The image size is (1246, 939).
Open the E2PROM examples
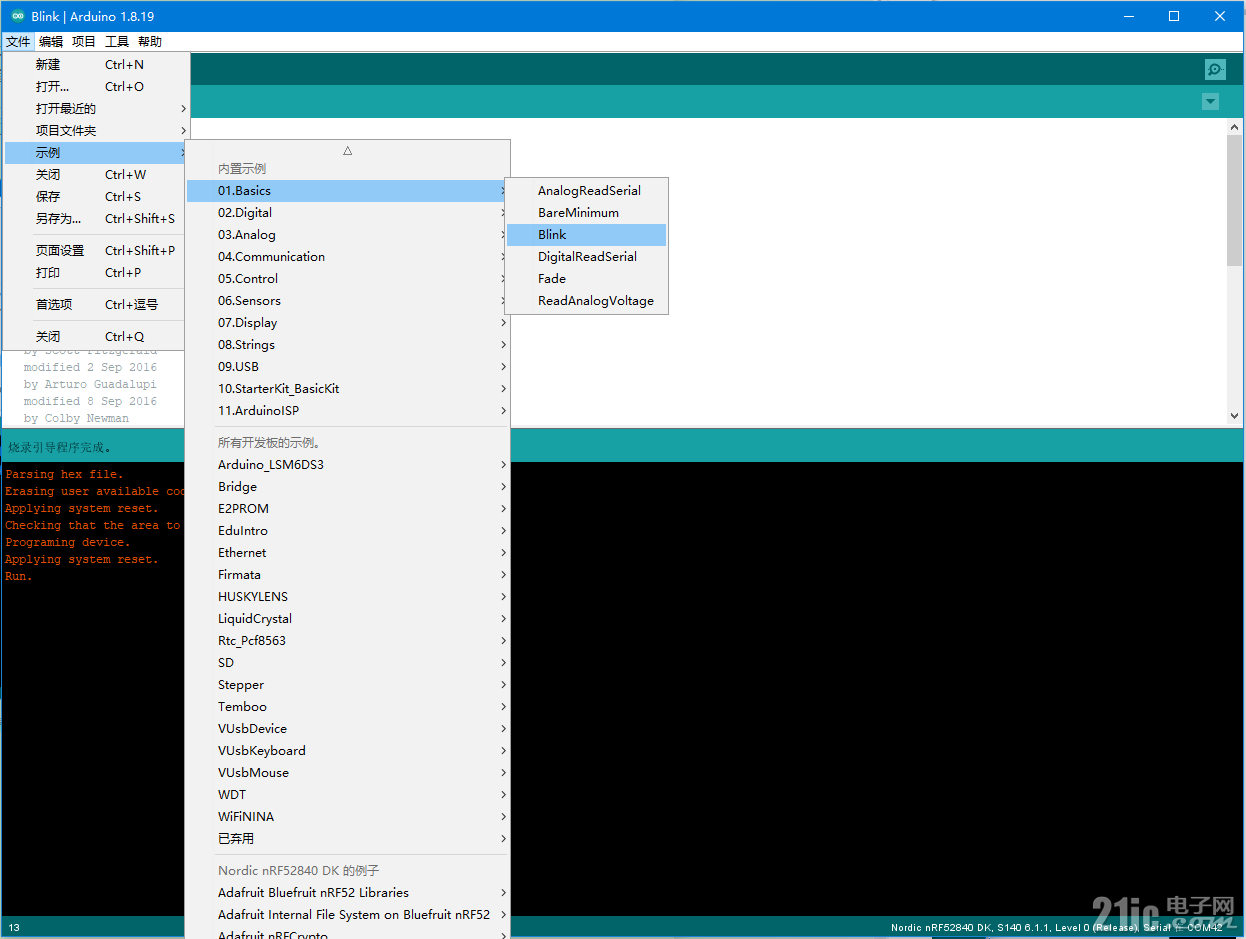(348, 508)
